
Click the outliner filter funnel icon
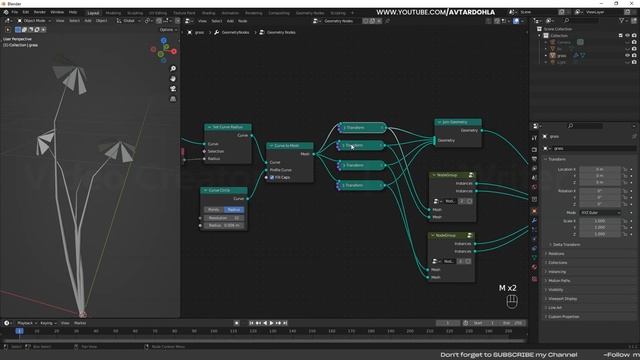tap(622, 20)
